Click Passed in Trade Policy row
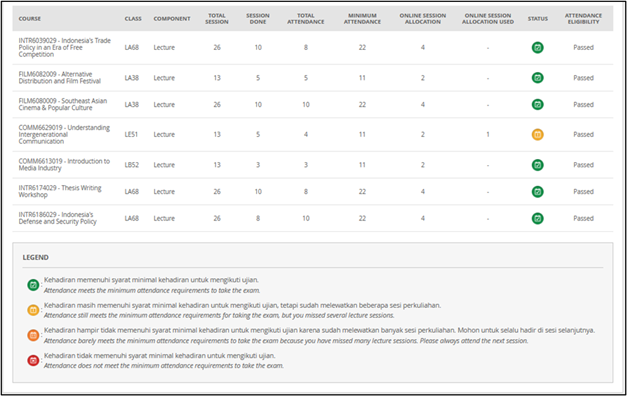Screen dimensions: 627x396 tap(583, 48)
